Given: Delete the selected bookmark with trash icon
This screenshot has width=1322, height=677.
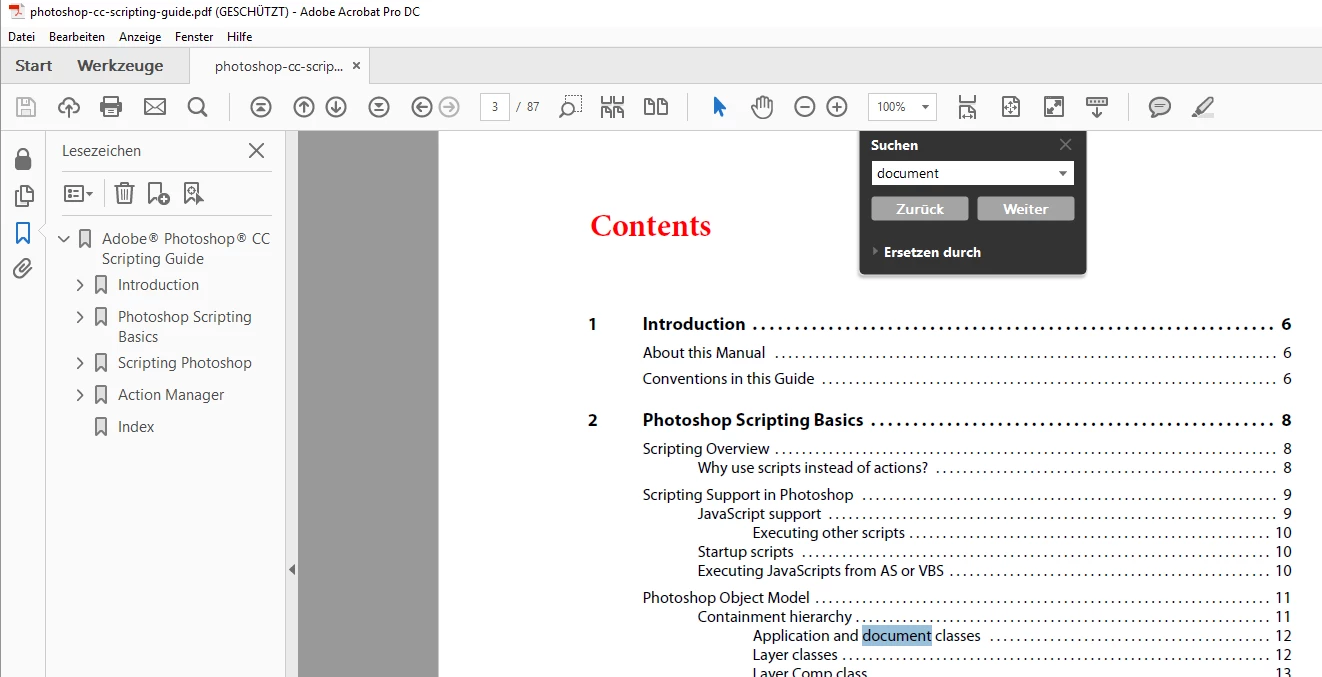Looking at the screenshot, I should tap(124, 193).
